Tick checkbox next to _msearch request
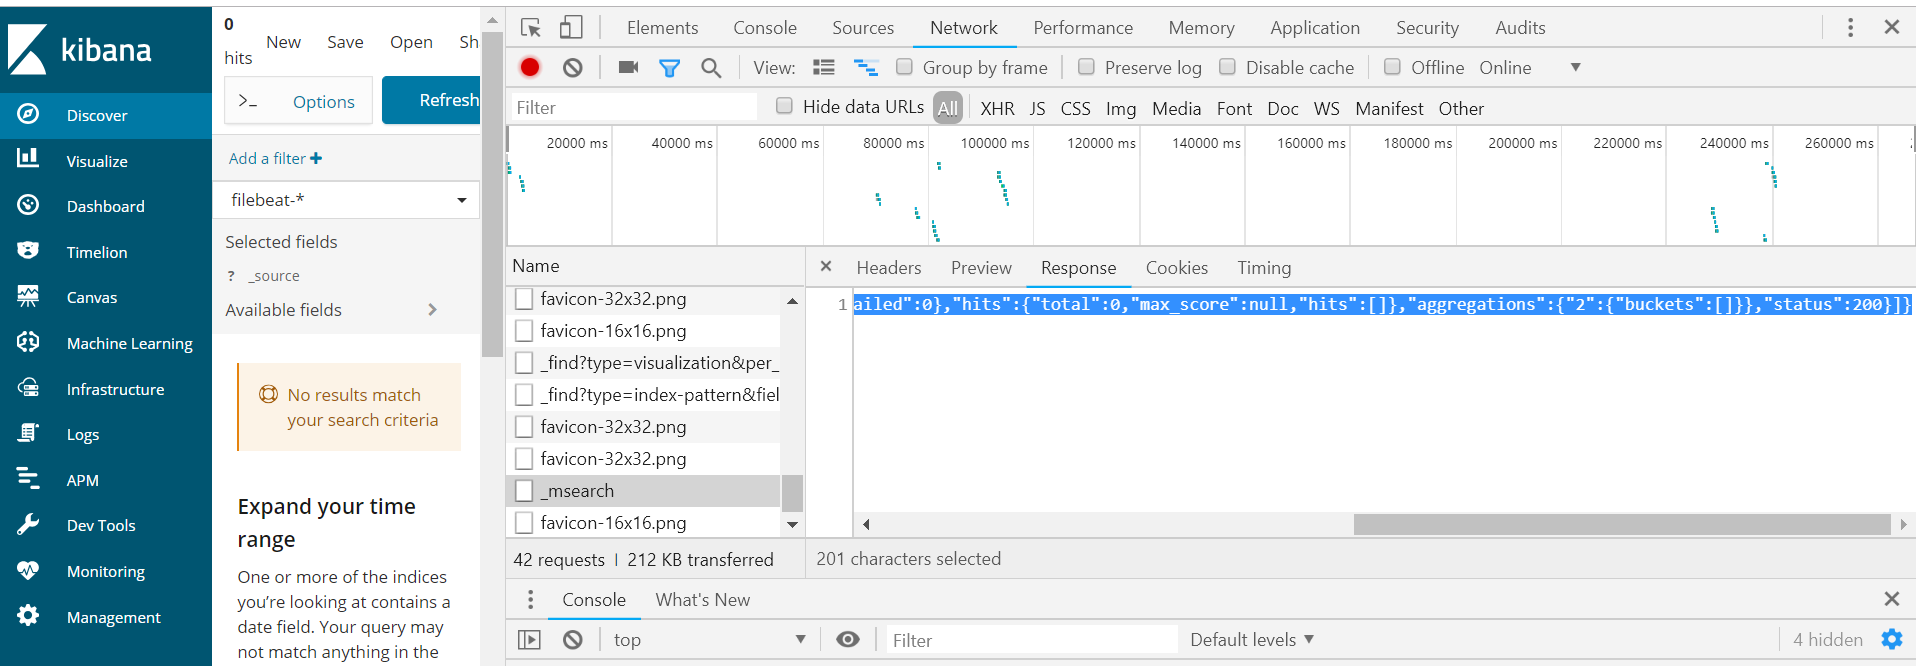Viewport: 1916px width, 666px height. (524, 491)
